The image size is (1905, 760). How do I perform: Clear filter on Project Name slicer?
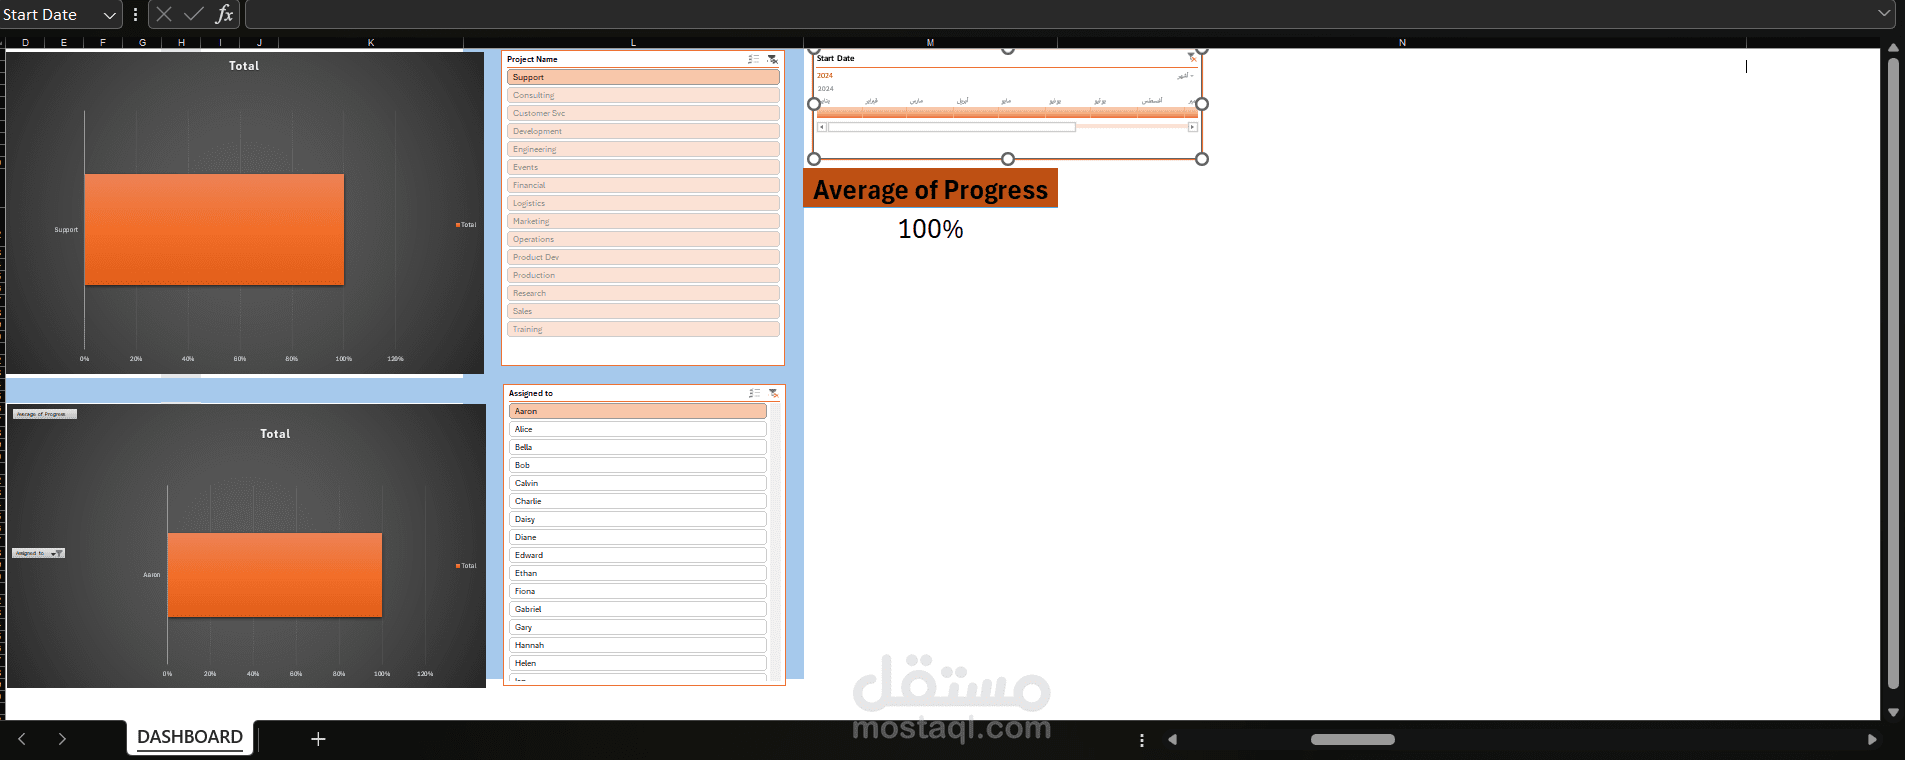(772, 59)
